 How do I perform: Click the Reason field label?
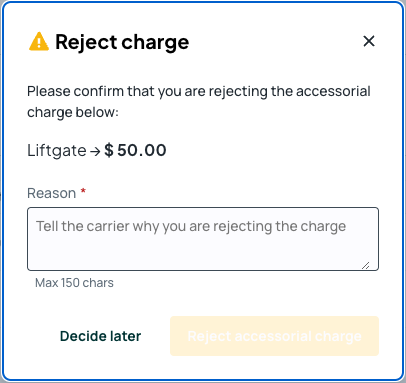(51, 193)
